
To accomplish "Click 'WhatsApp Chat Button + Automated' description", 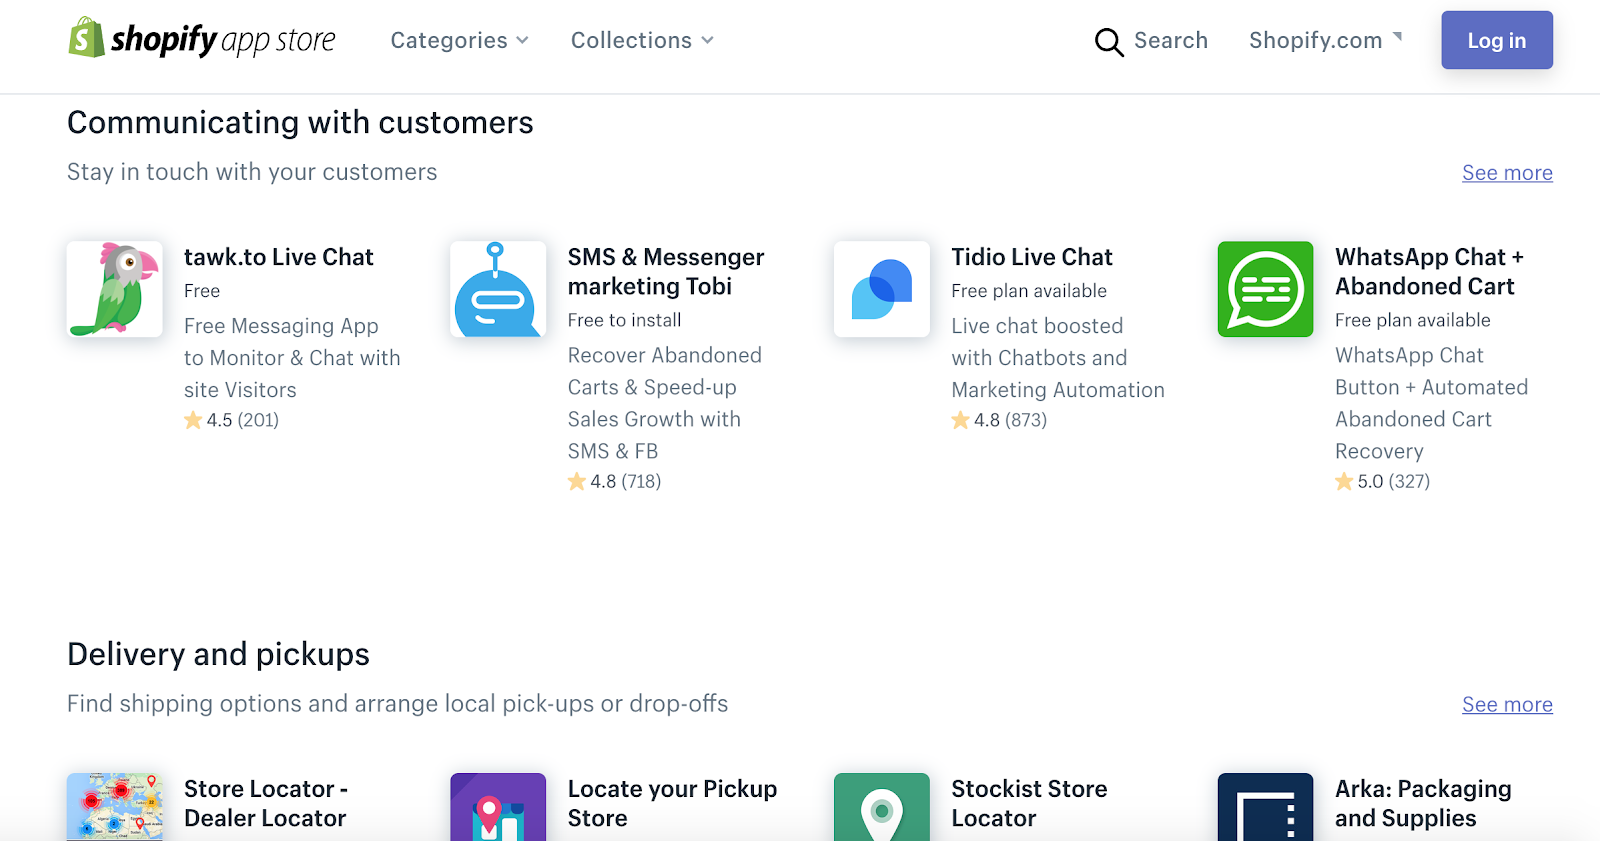I will pyautogui.click(x=1431, y=403).
